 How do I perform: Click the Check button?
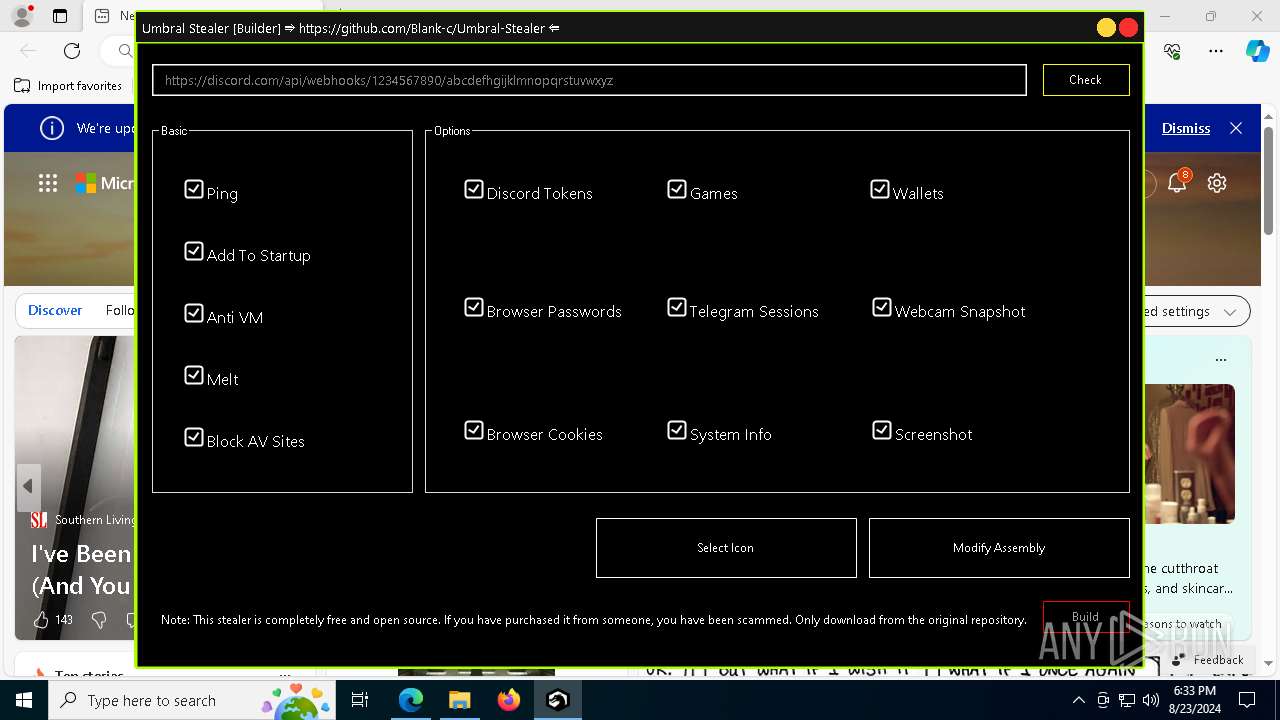coord(1085,80)
